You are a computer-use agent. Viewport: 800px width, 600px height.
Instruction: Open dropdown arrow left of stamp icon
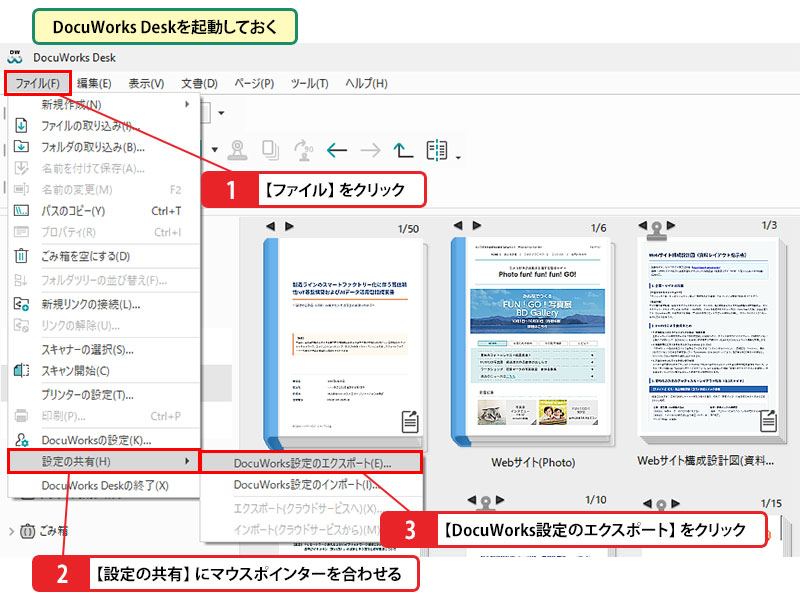[215, 149]
